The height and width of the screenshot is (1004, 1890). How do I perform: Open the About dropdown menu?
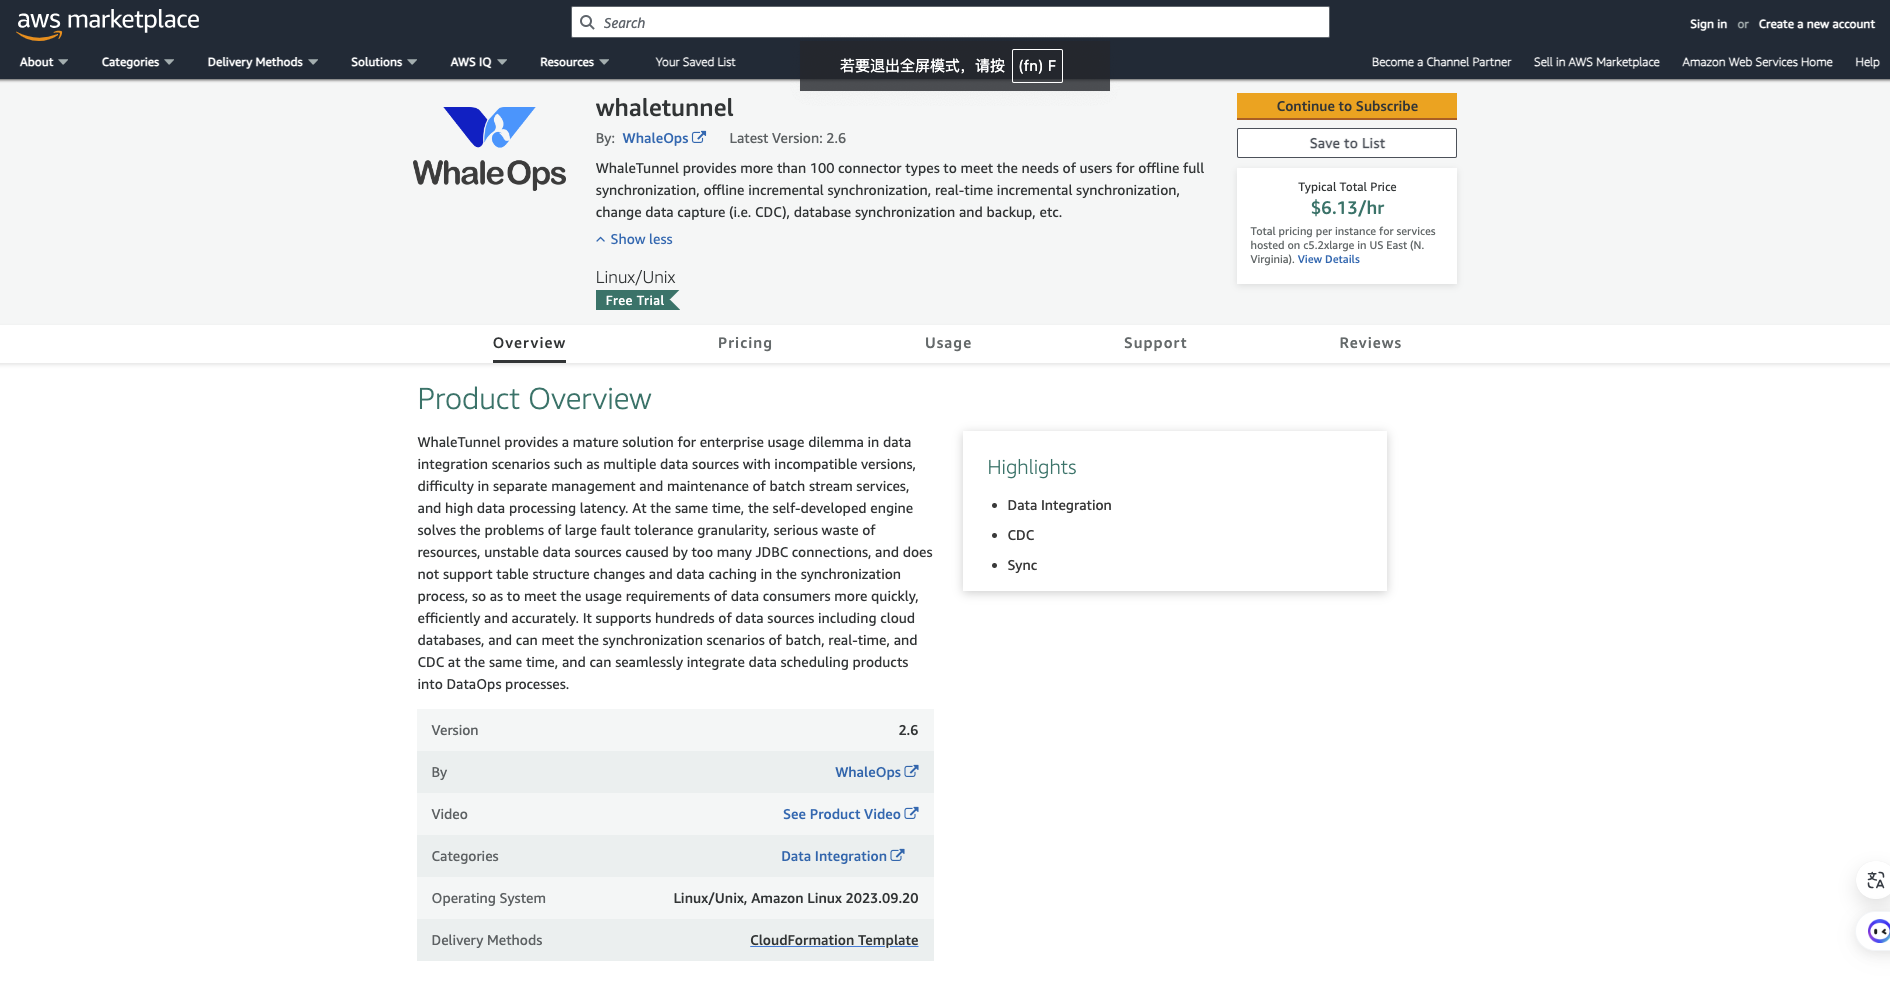pos(44,62)
